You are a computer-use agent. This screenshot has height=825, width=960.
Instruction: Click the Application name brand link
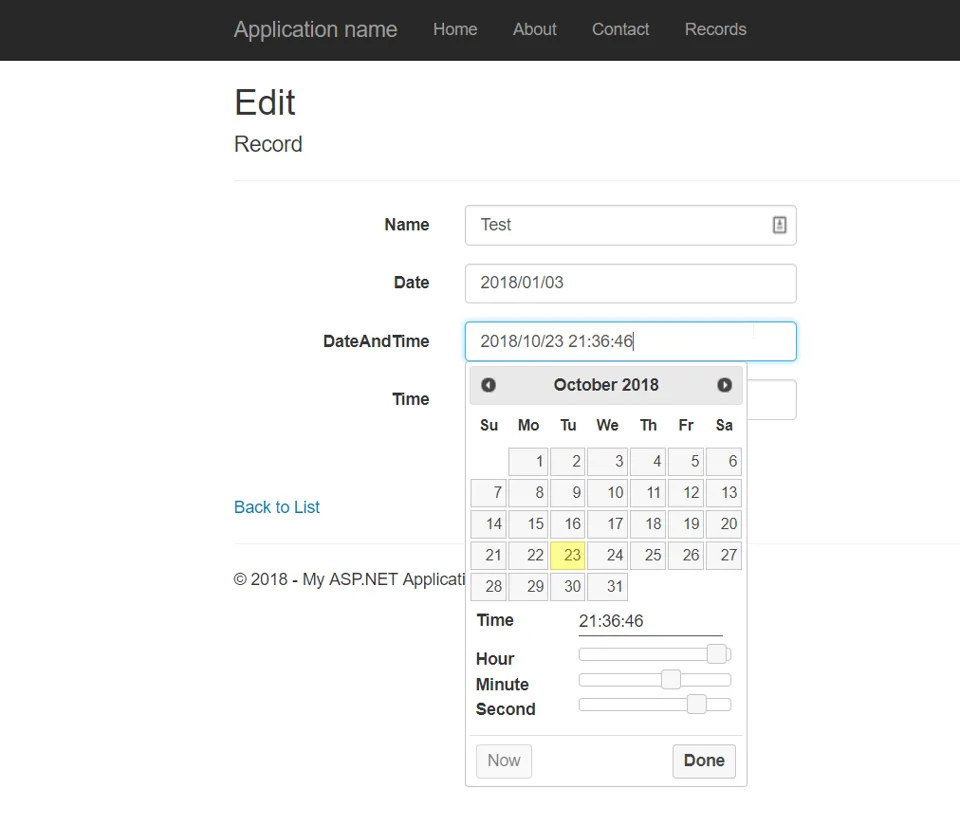(x=315, y=29)
